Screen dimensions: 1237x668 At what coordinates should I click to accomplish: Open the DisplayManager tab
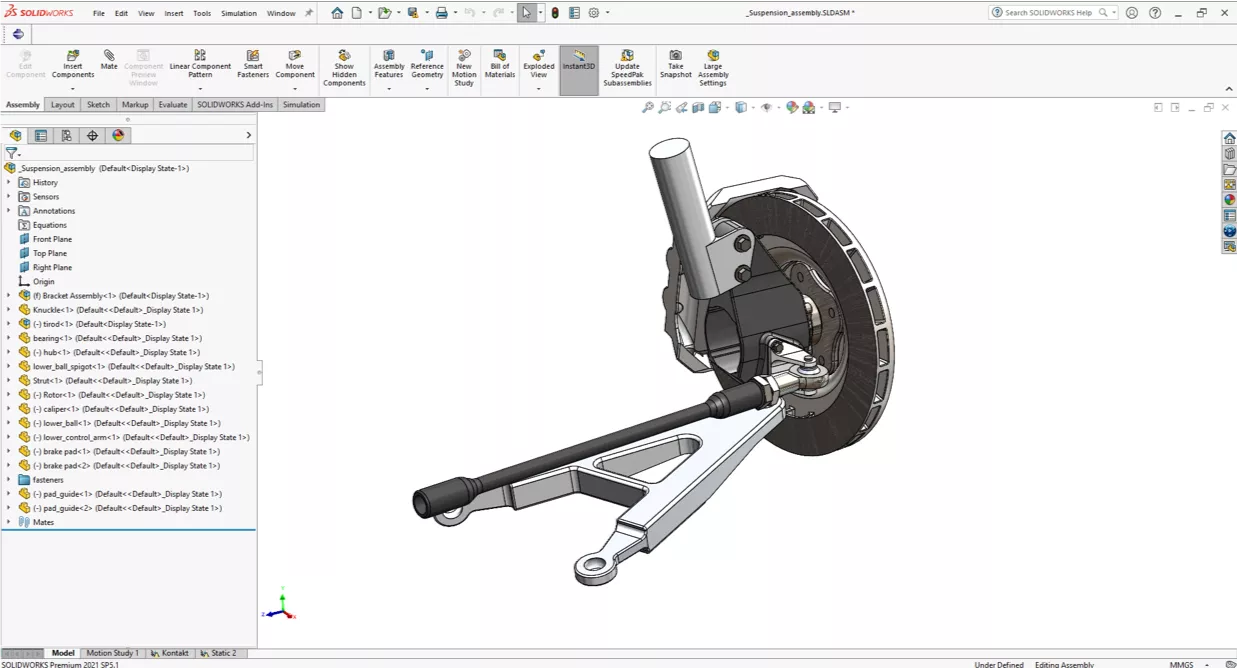point(119,135)
